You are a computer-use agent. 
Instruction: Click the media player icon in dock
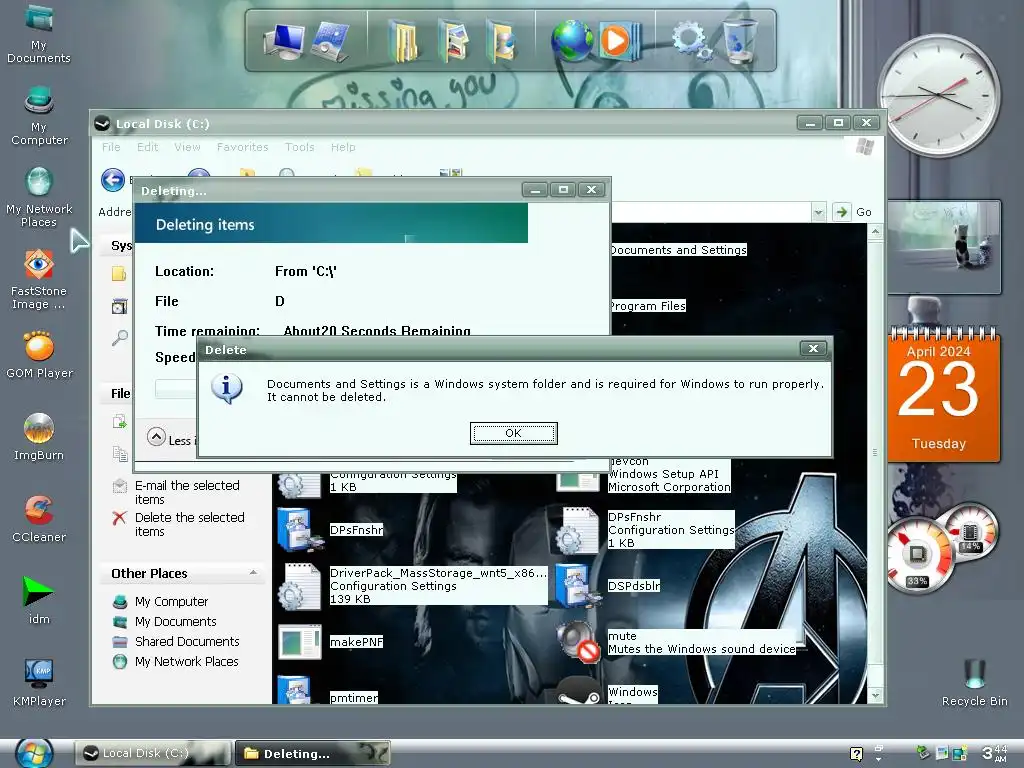618,41
